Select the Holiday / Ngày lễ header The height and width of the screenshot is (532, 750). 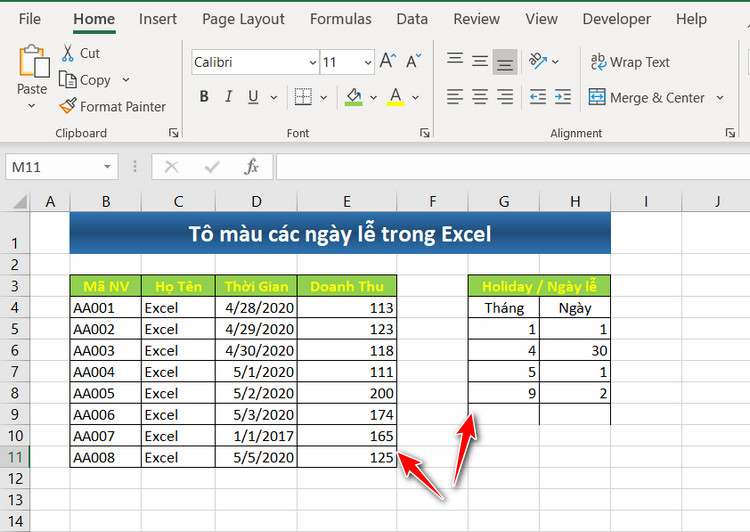pos(539,286)
